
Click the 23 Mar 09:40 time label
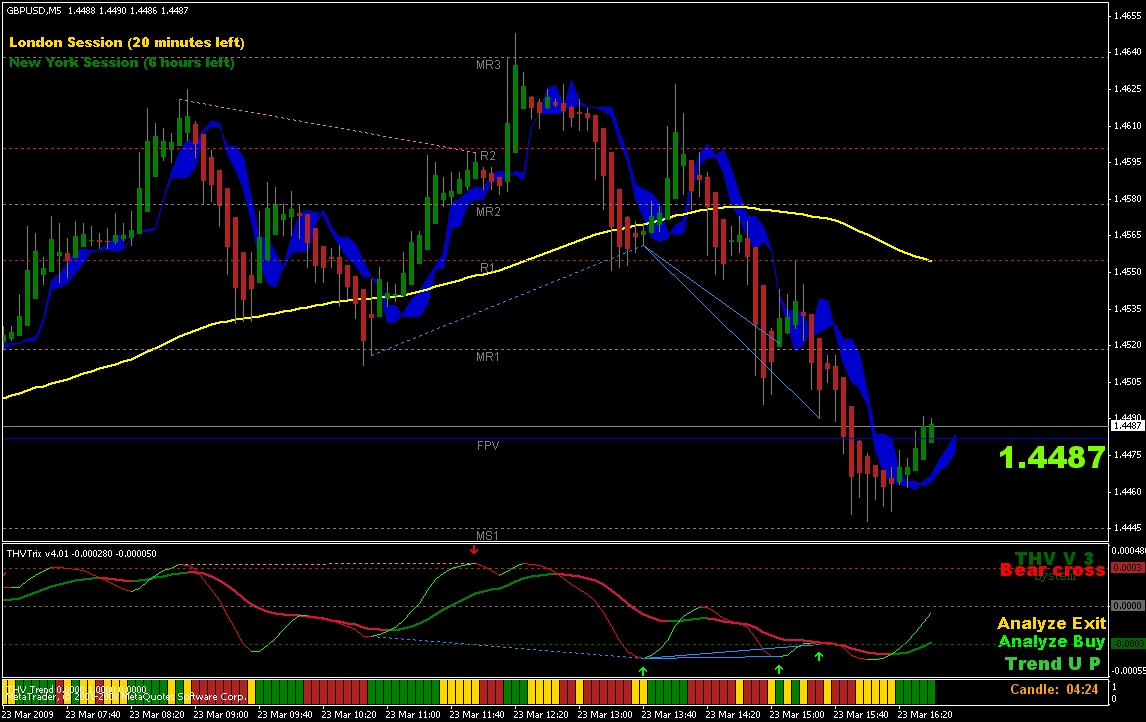(x=284, y=715)
